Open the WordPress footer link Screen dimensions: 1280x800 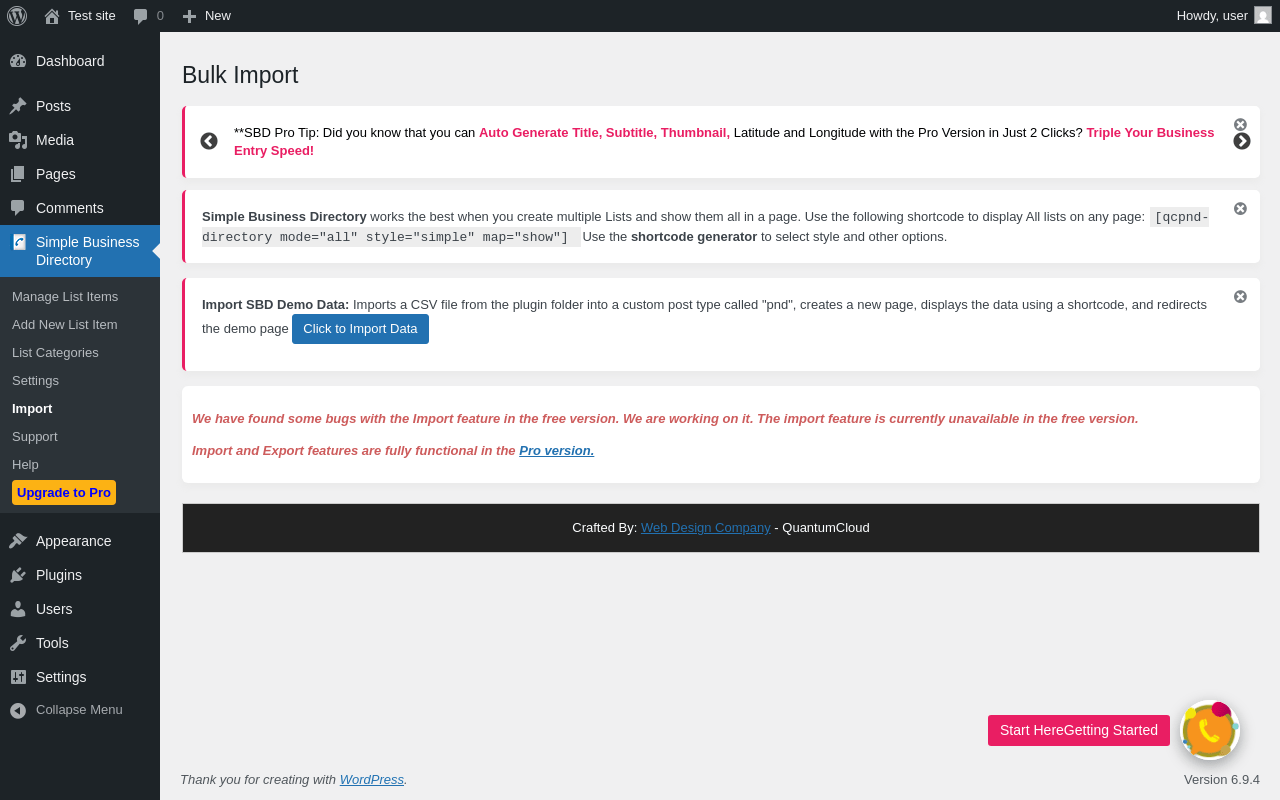point(372,780)
